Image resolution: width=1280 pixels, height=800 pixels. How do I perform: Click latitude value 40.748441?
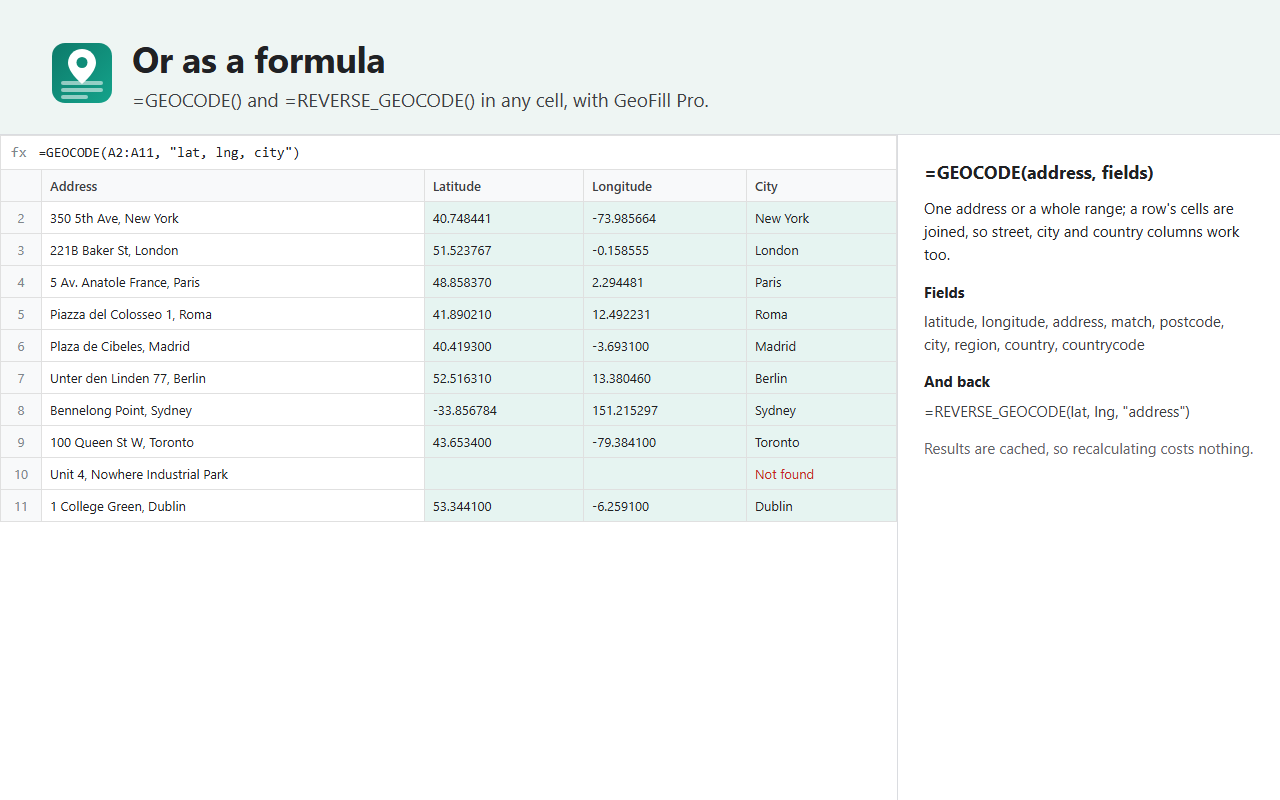coord(504,218)
